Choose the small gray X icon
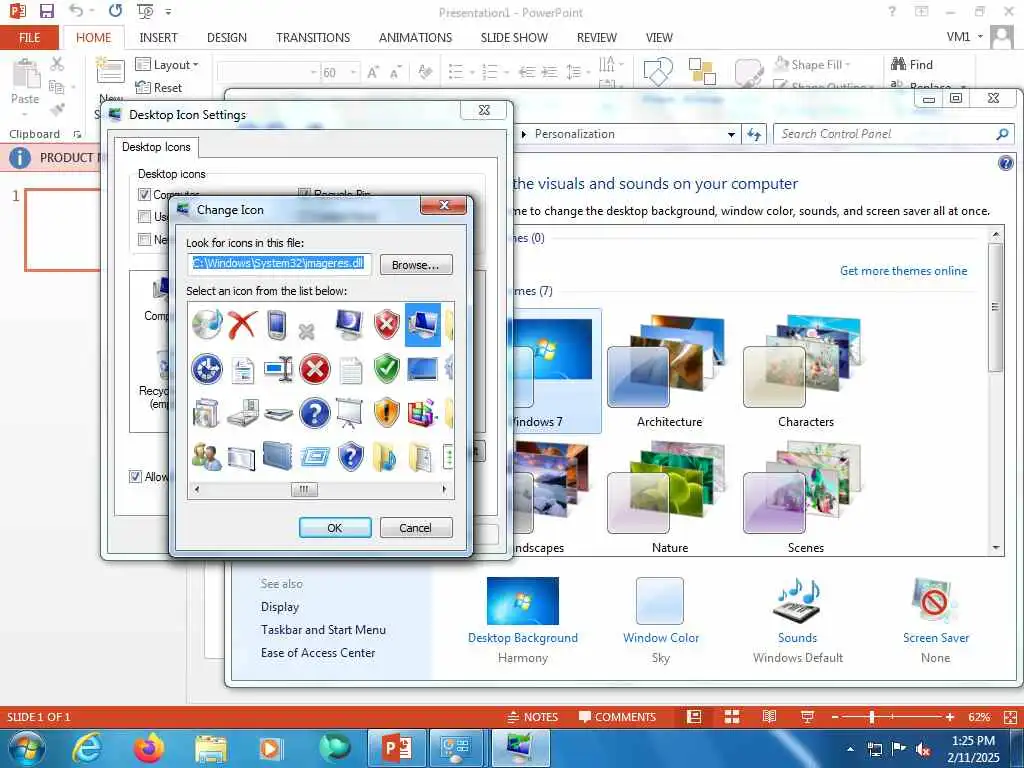 tap(306, 332)
